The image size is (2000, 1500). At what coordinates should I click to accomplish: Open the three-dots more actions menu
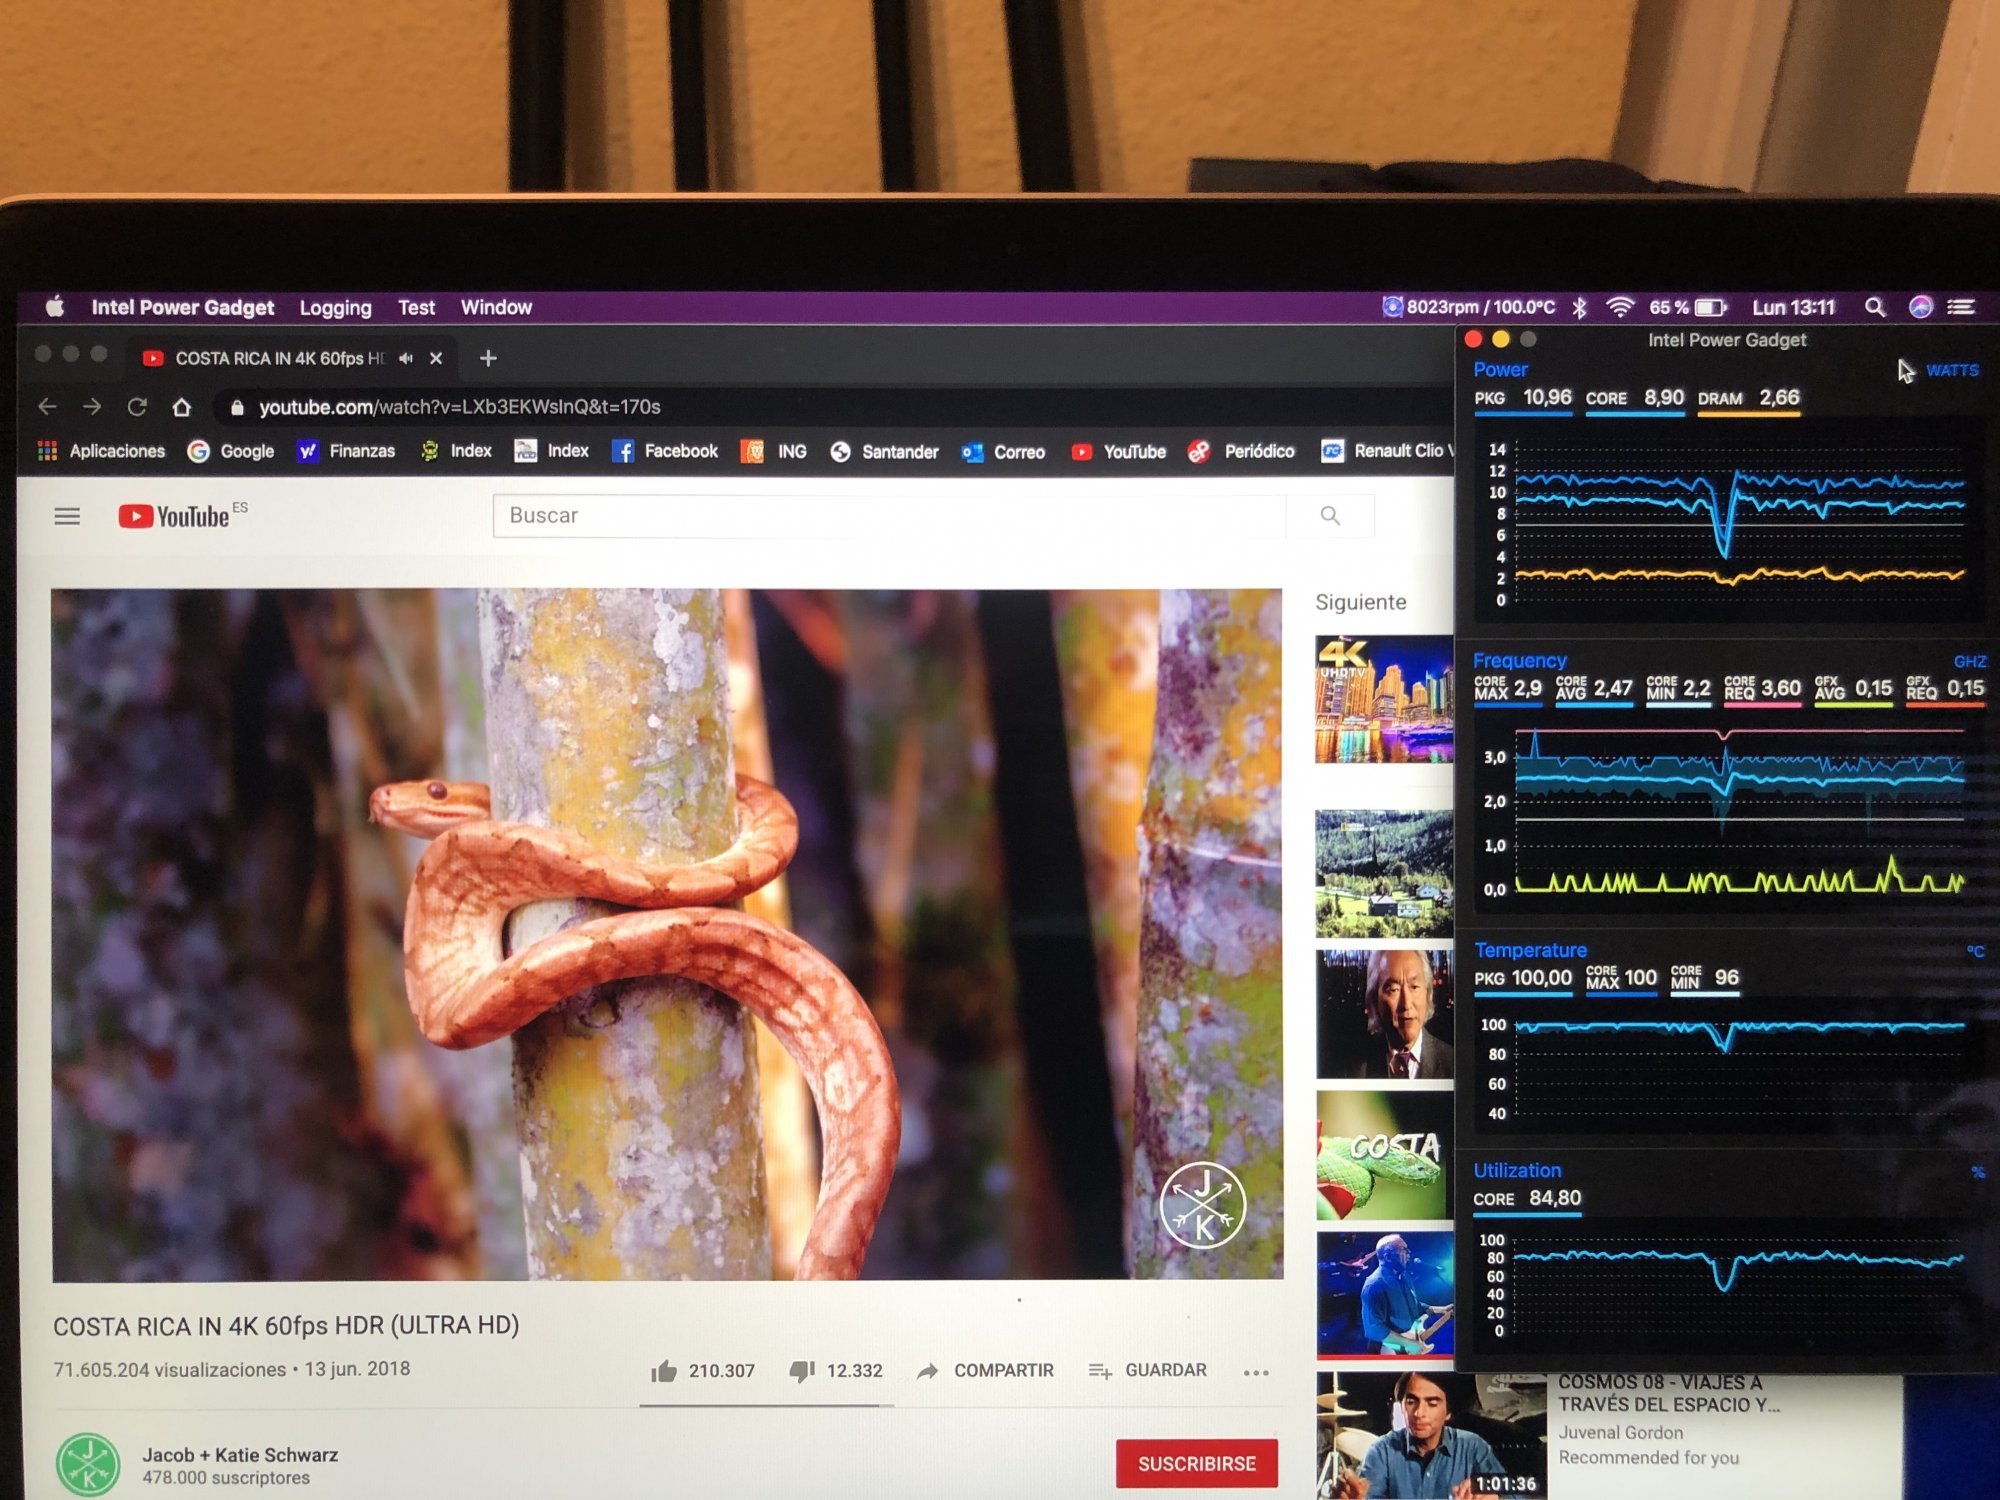(x=1256, y=1372)
